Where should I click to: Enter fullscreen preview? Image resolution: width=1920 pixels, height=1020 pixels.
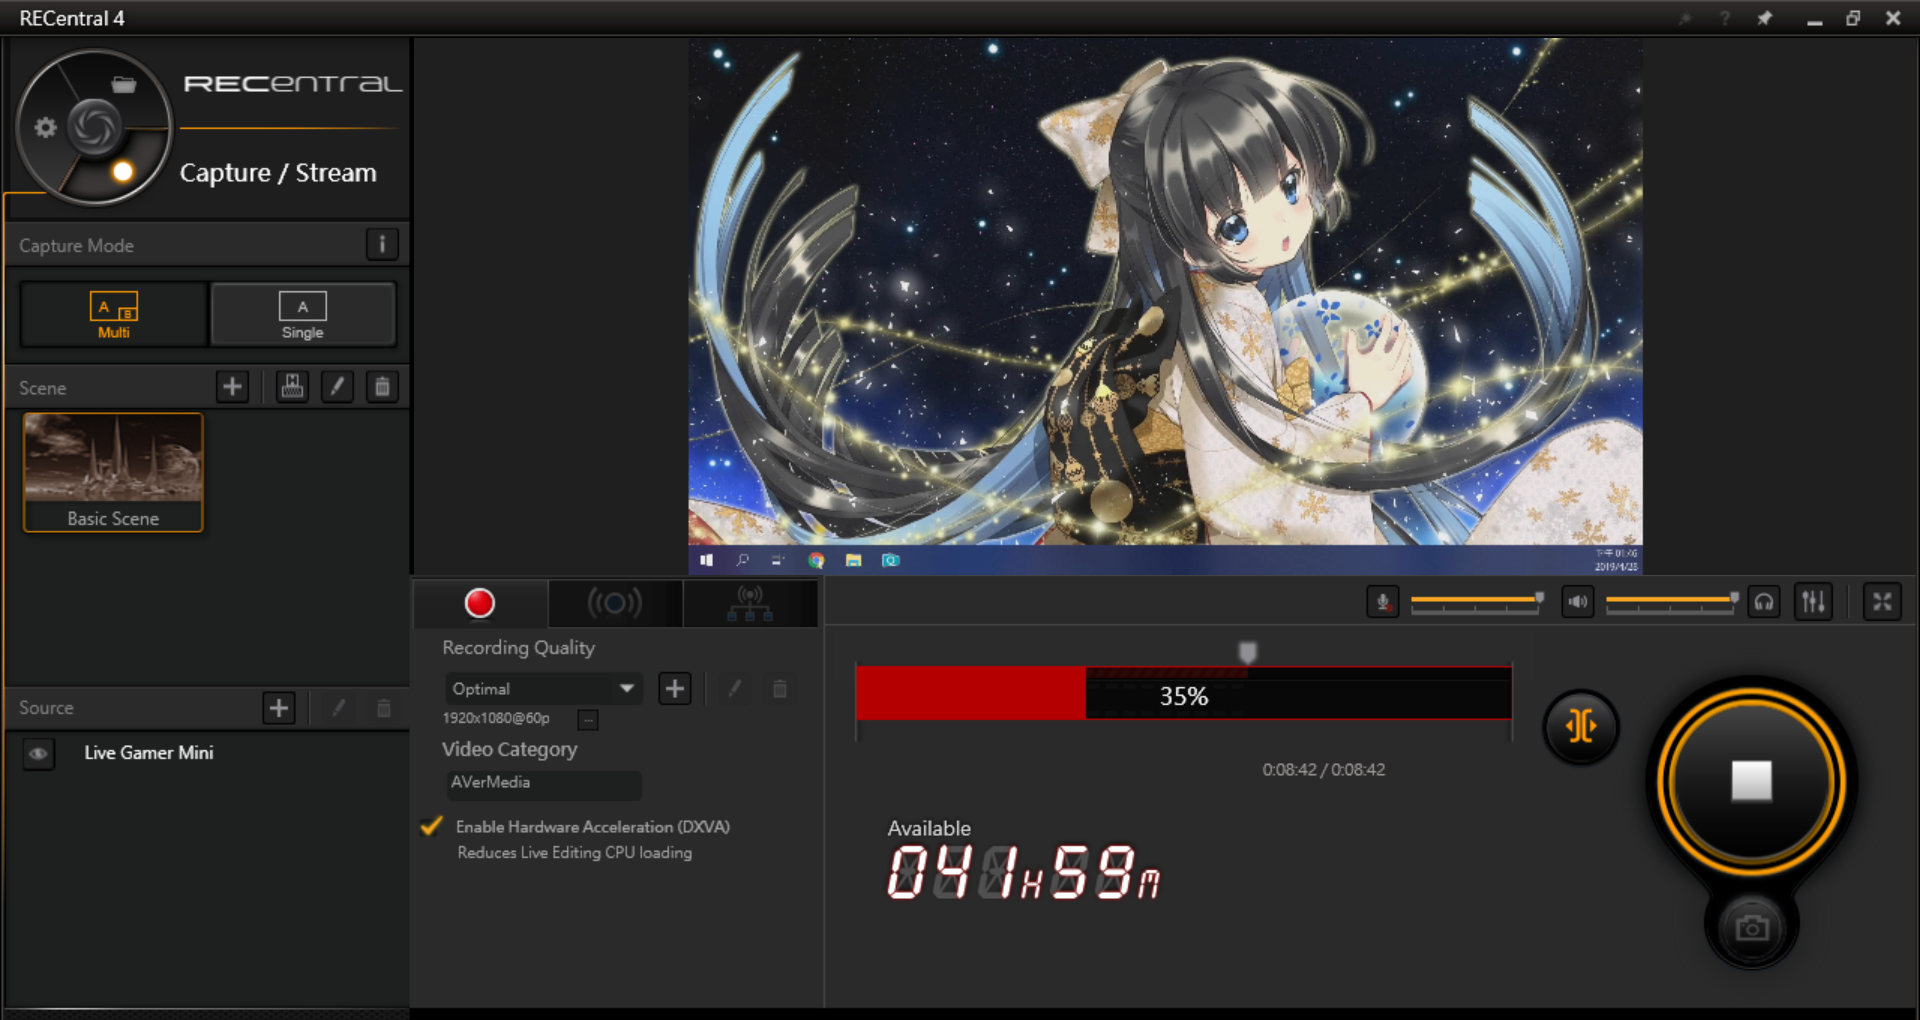click(1882, 602)
